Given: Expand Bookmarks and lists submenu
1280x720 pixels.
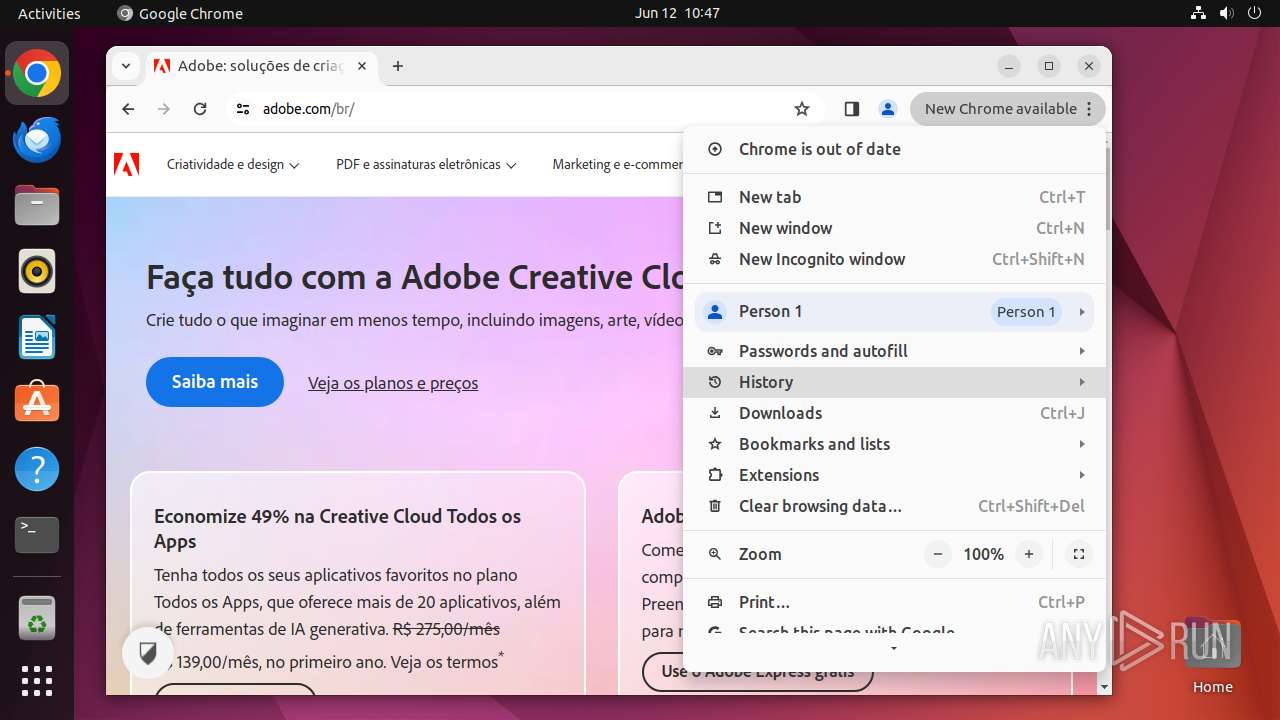Looking at the screenshot, I should [893, 444].
